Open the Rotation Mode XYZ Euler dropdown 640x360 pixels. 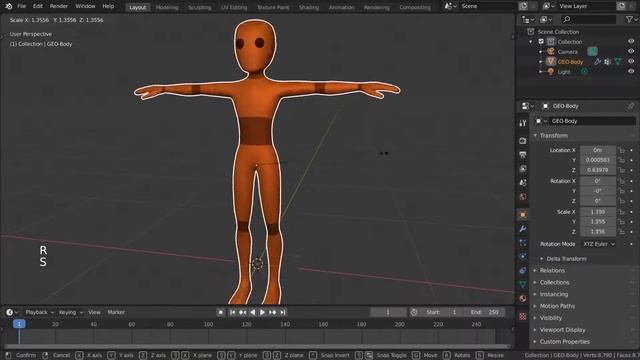(x=598, y=244)
